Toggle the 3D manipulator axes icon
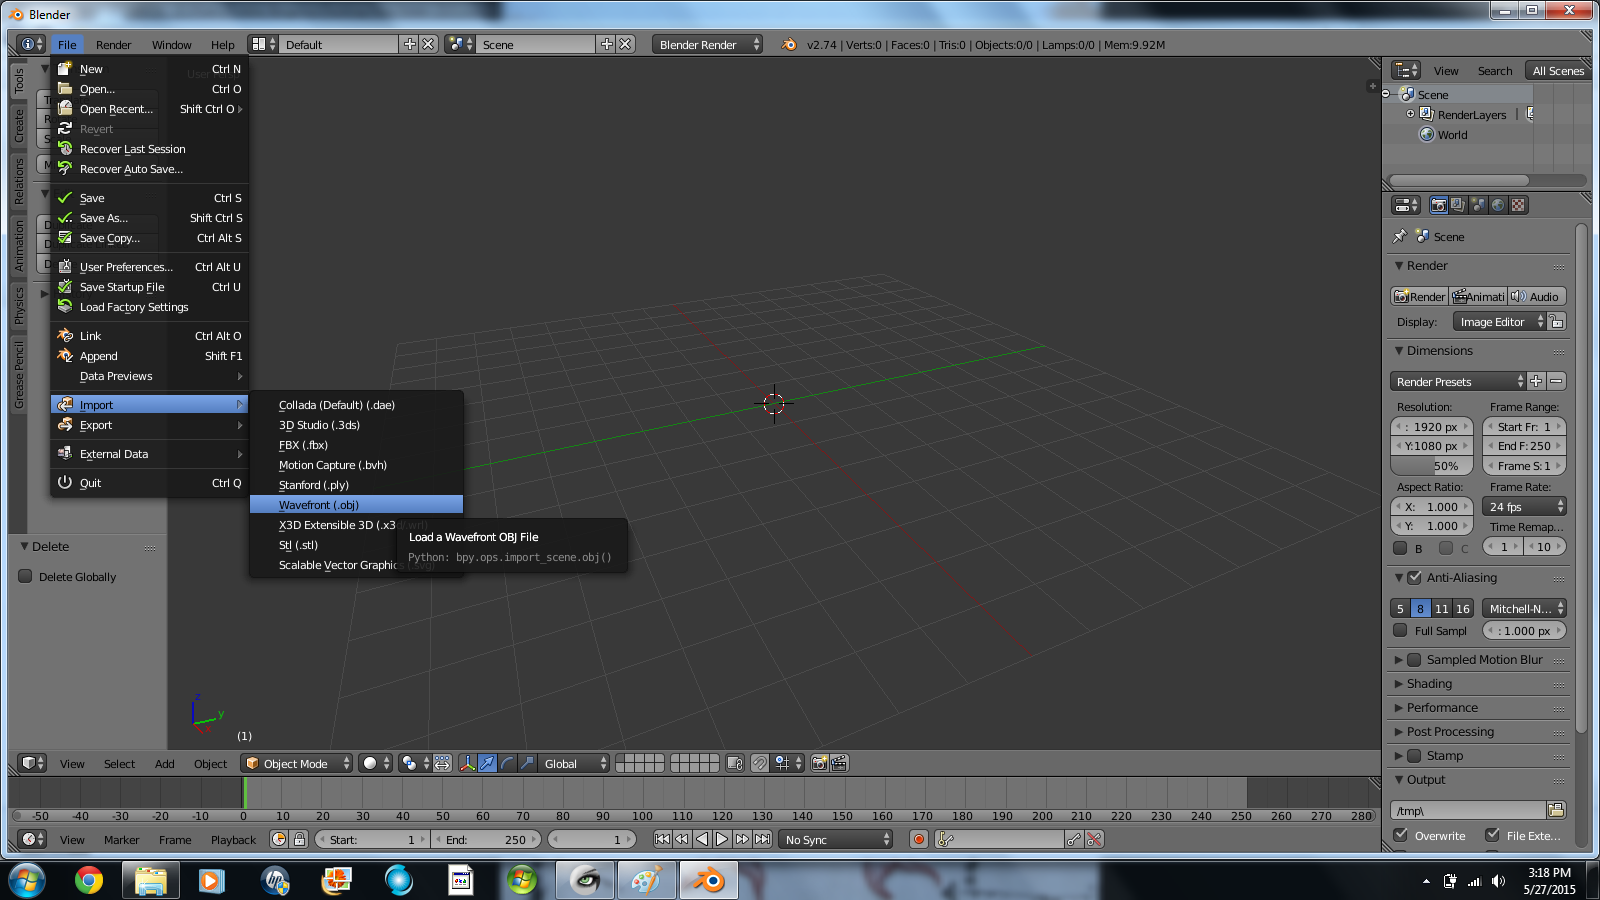The image size is (1600, 900). pos(467,763)
